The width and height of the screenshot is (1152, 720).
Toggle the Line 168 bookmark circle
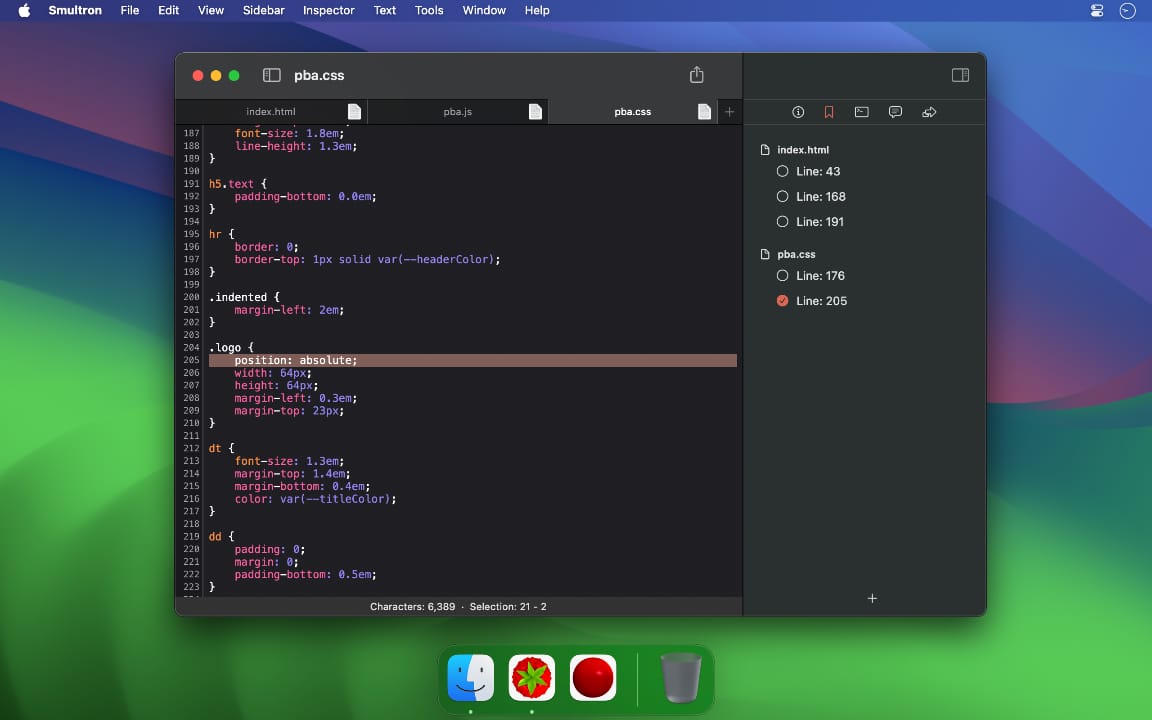783,196
